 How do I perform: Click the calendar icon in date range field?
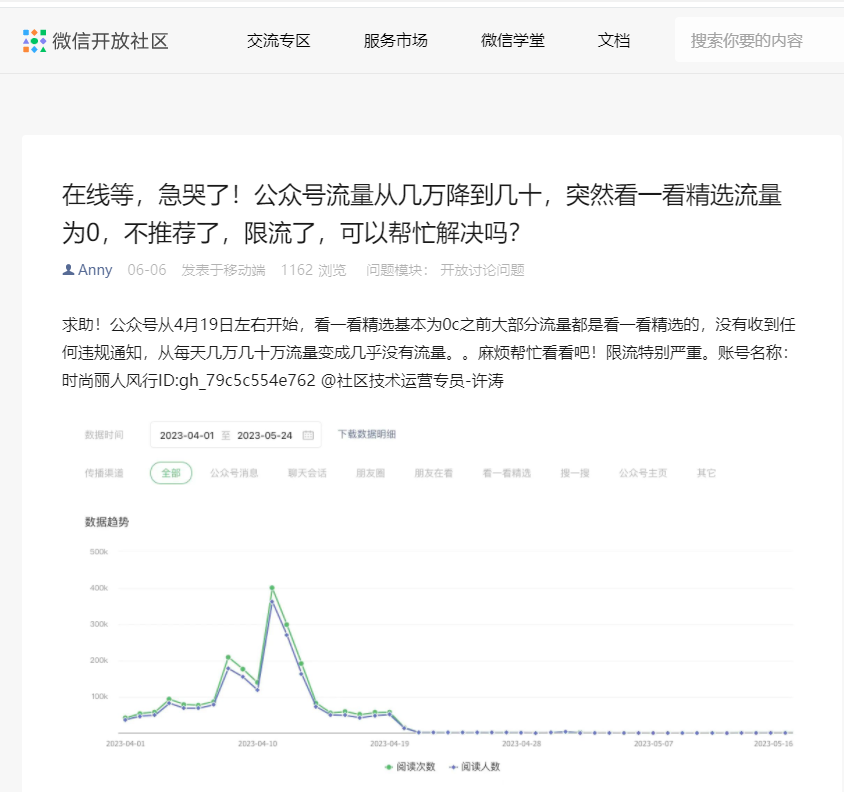point(308,435)
